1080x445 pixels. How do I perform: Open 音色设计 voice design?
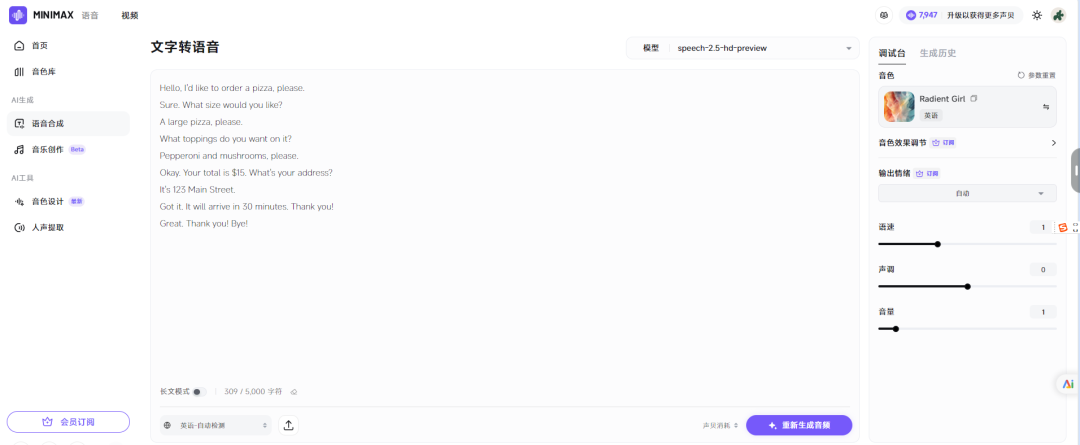(68, 202)
